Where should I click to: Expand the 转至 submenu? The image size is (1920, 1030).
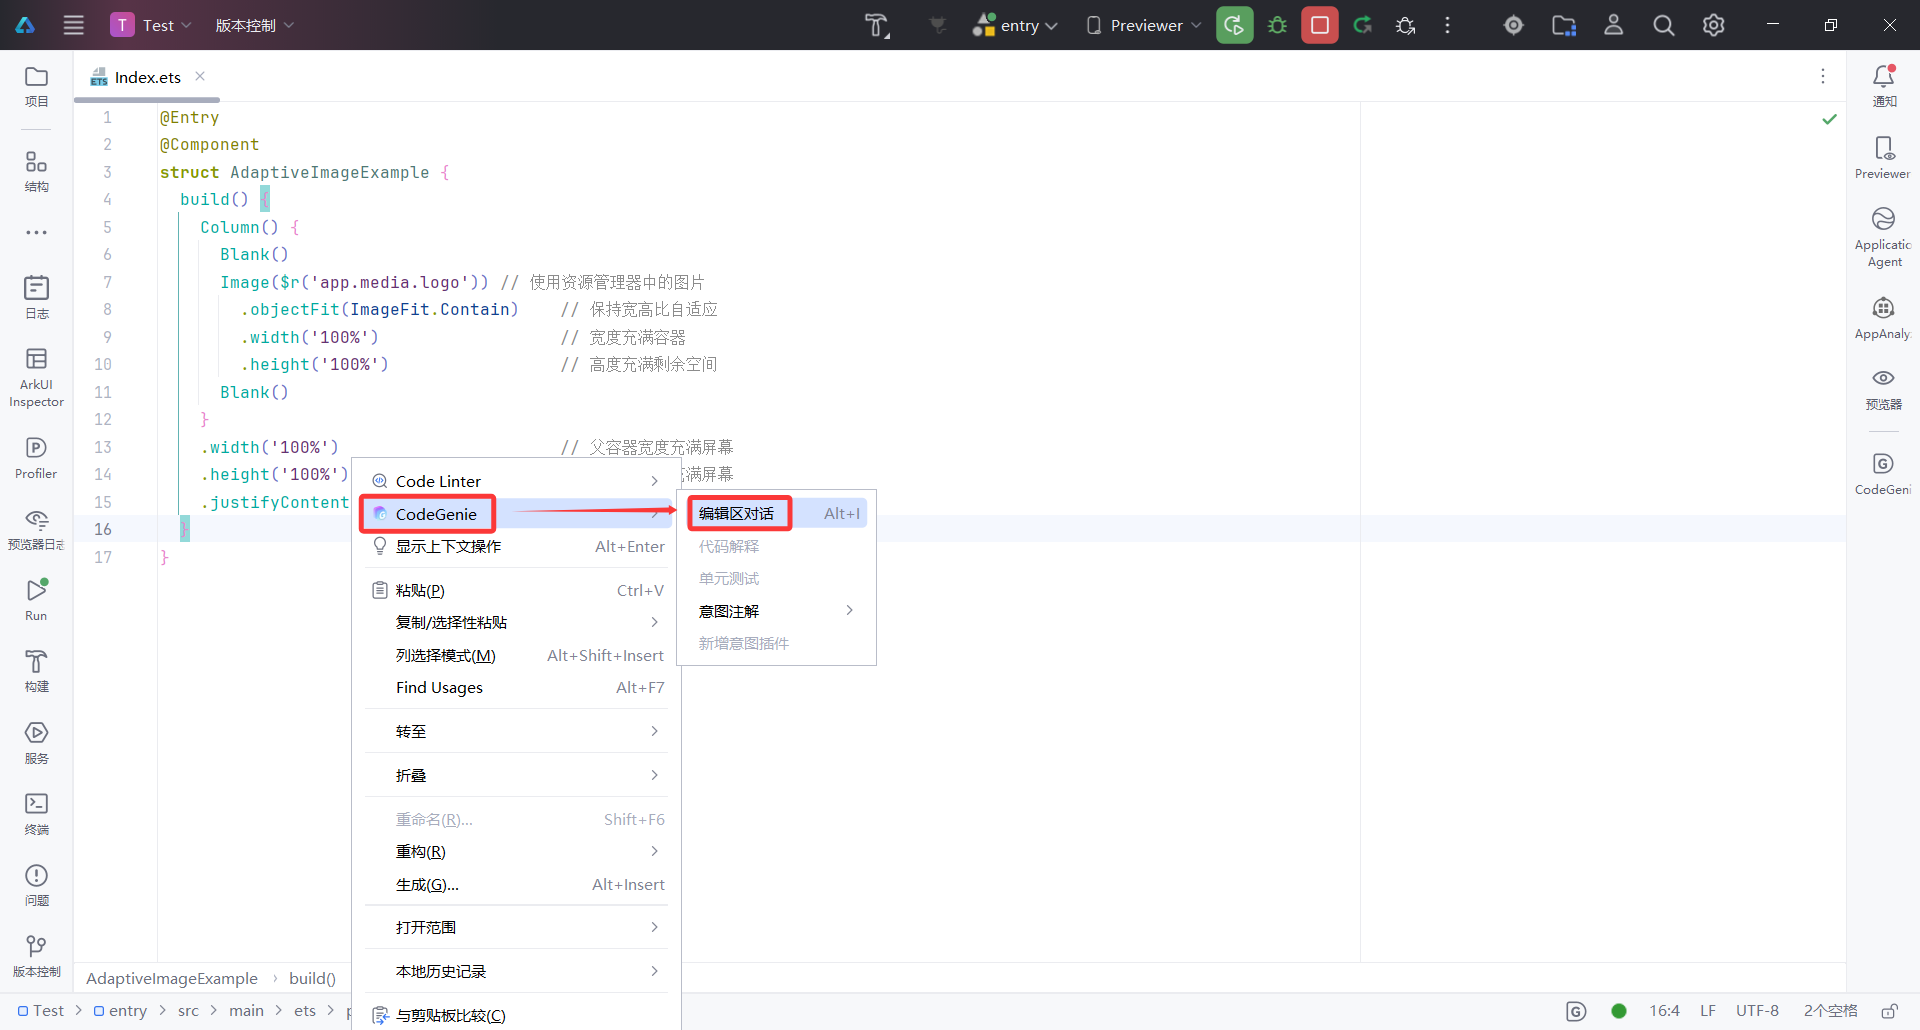click(x=516, y=731)
